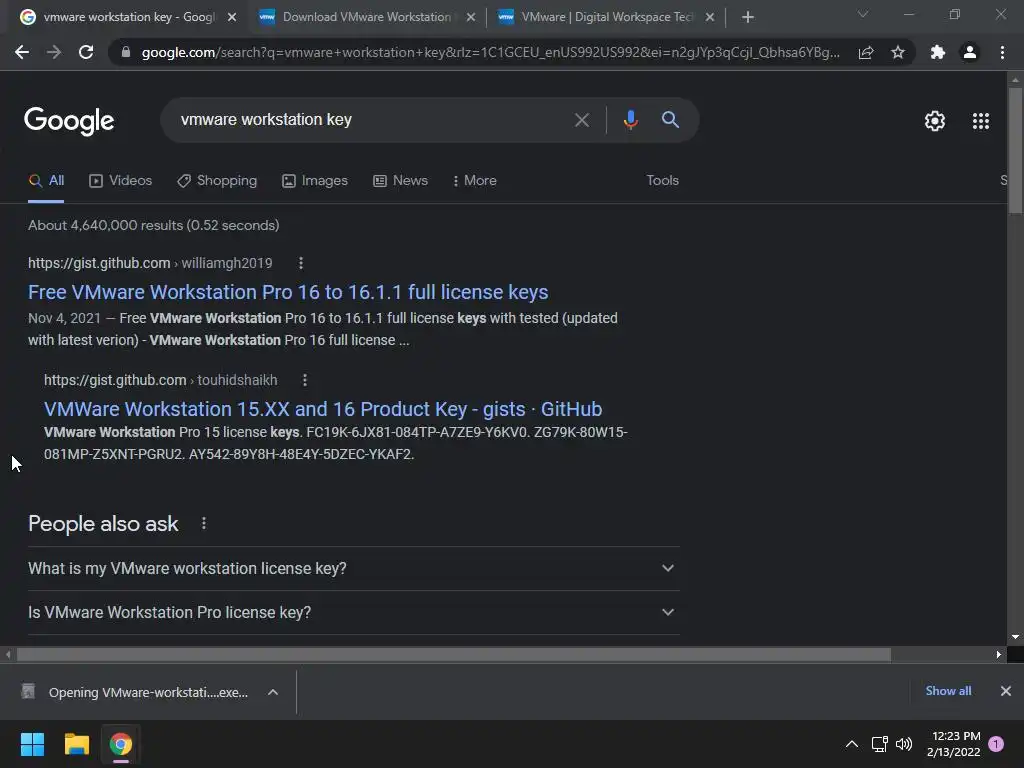
Task: Open Google quick settings gear
Action: [x=935, y=121]
